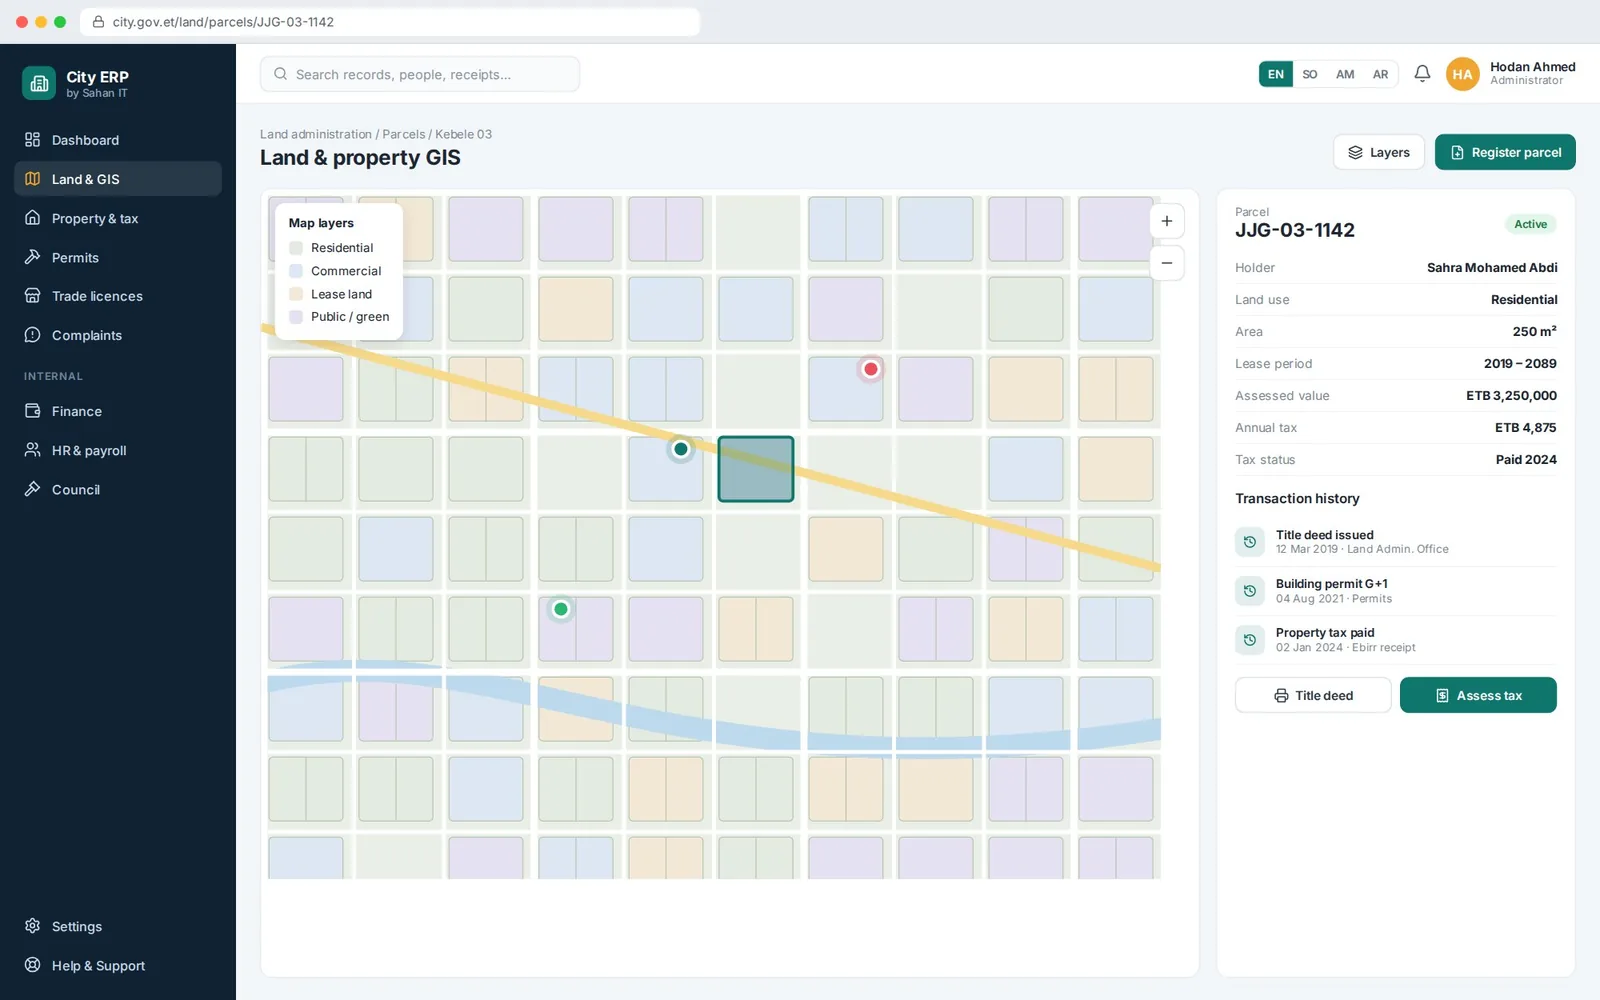
Task: Click the Complaints alert icon
Action: point(33,335)
